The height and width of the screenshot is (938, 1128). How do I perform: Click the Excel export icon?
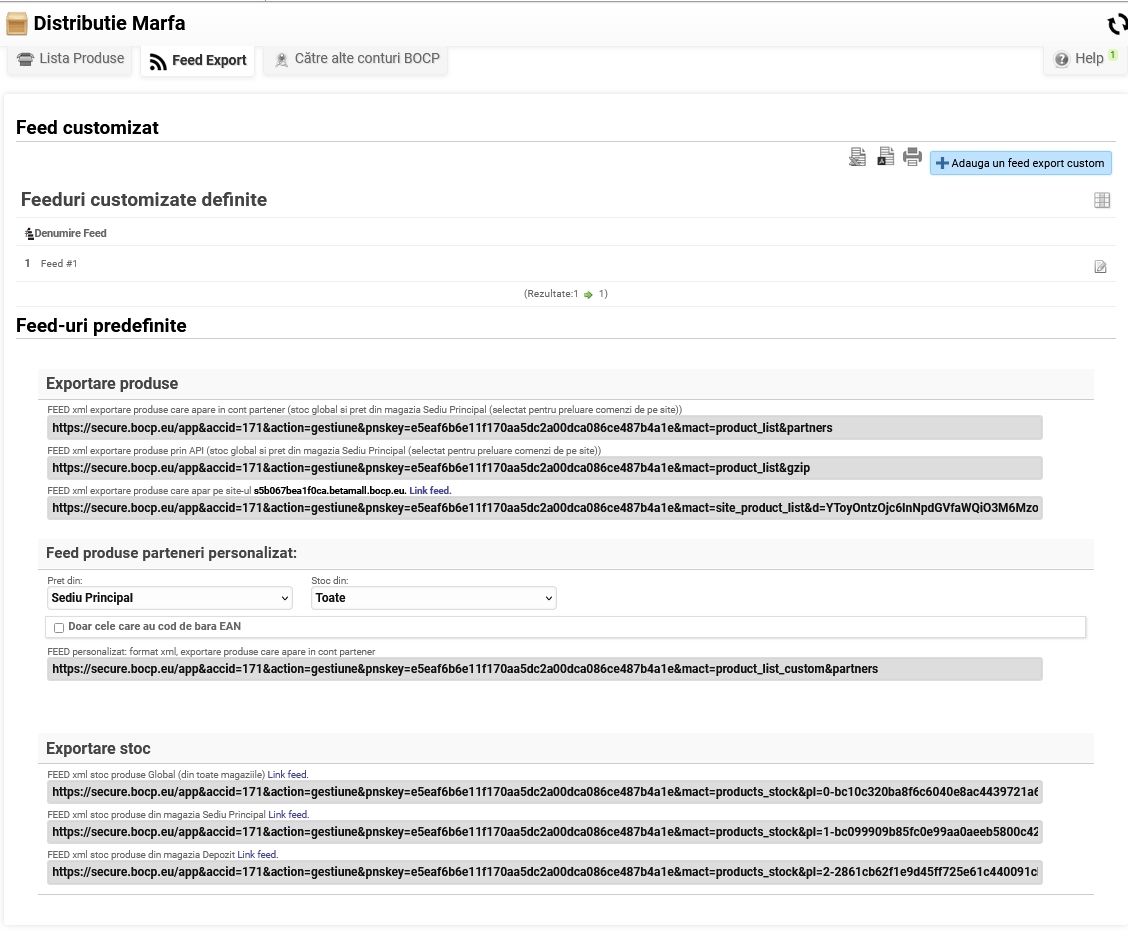(857, 157)
